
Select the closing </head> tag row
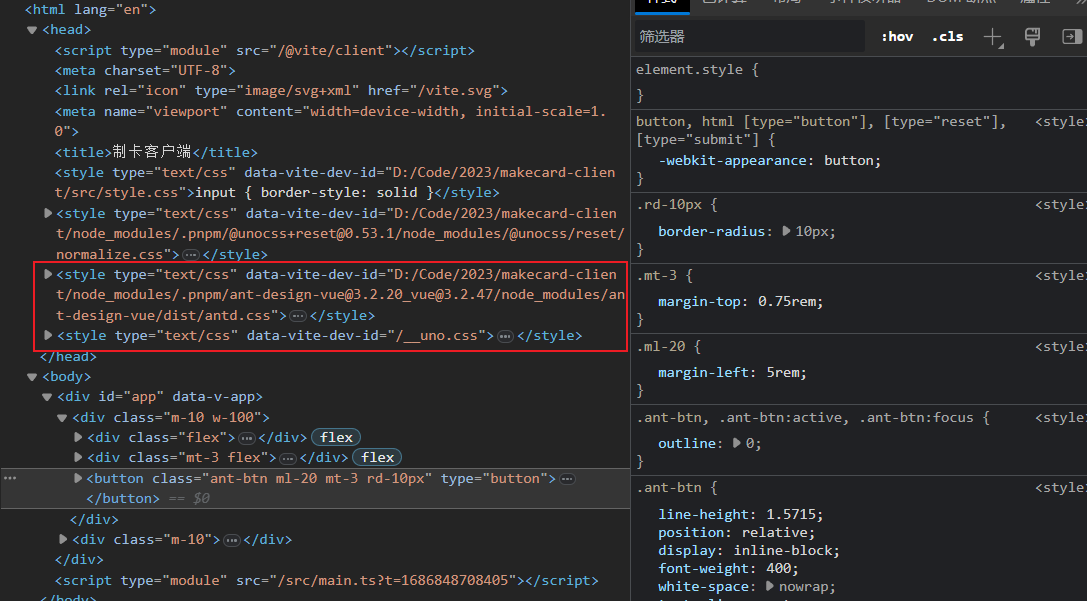[x=68, y=356]
